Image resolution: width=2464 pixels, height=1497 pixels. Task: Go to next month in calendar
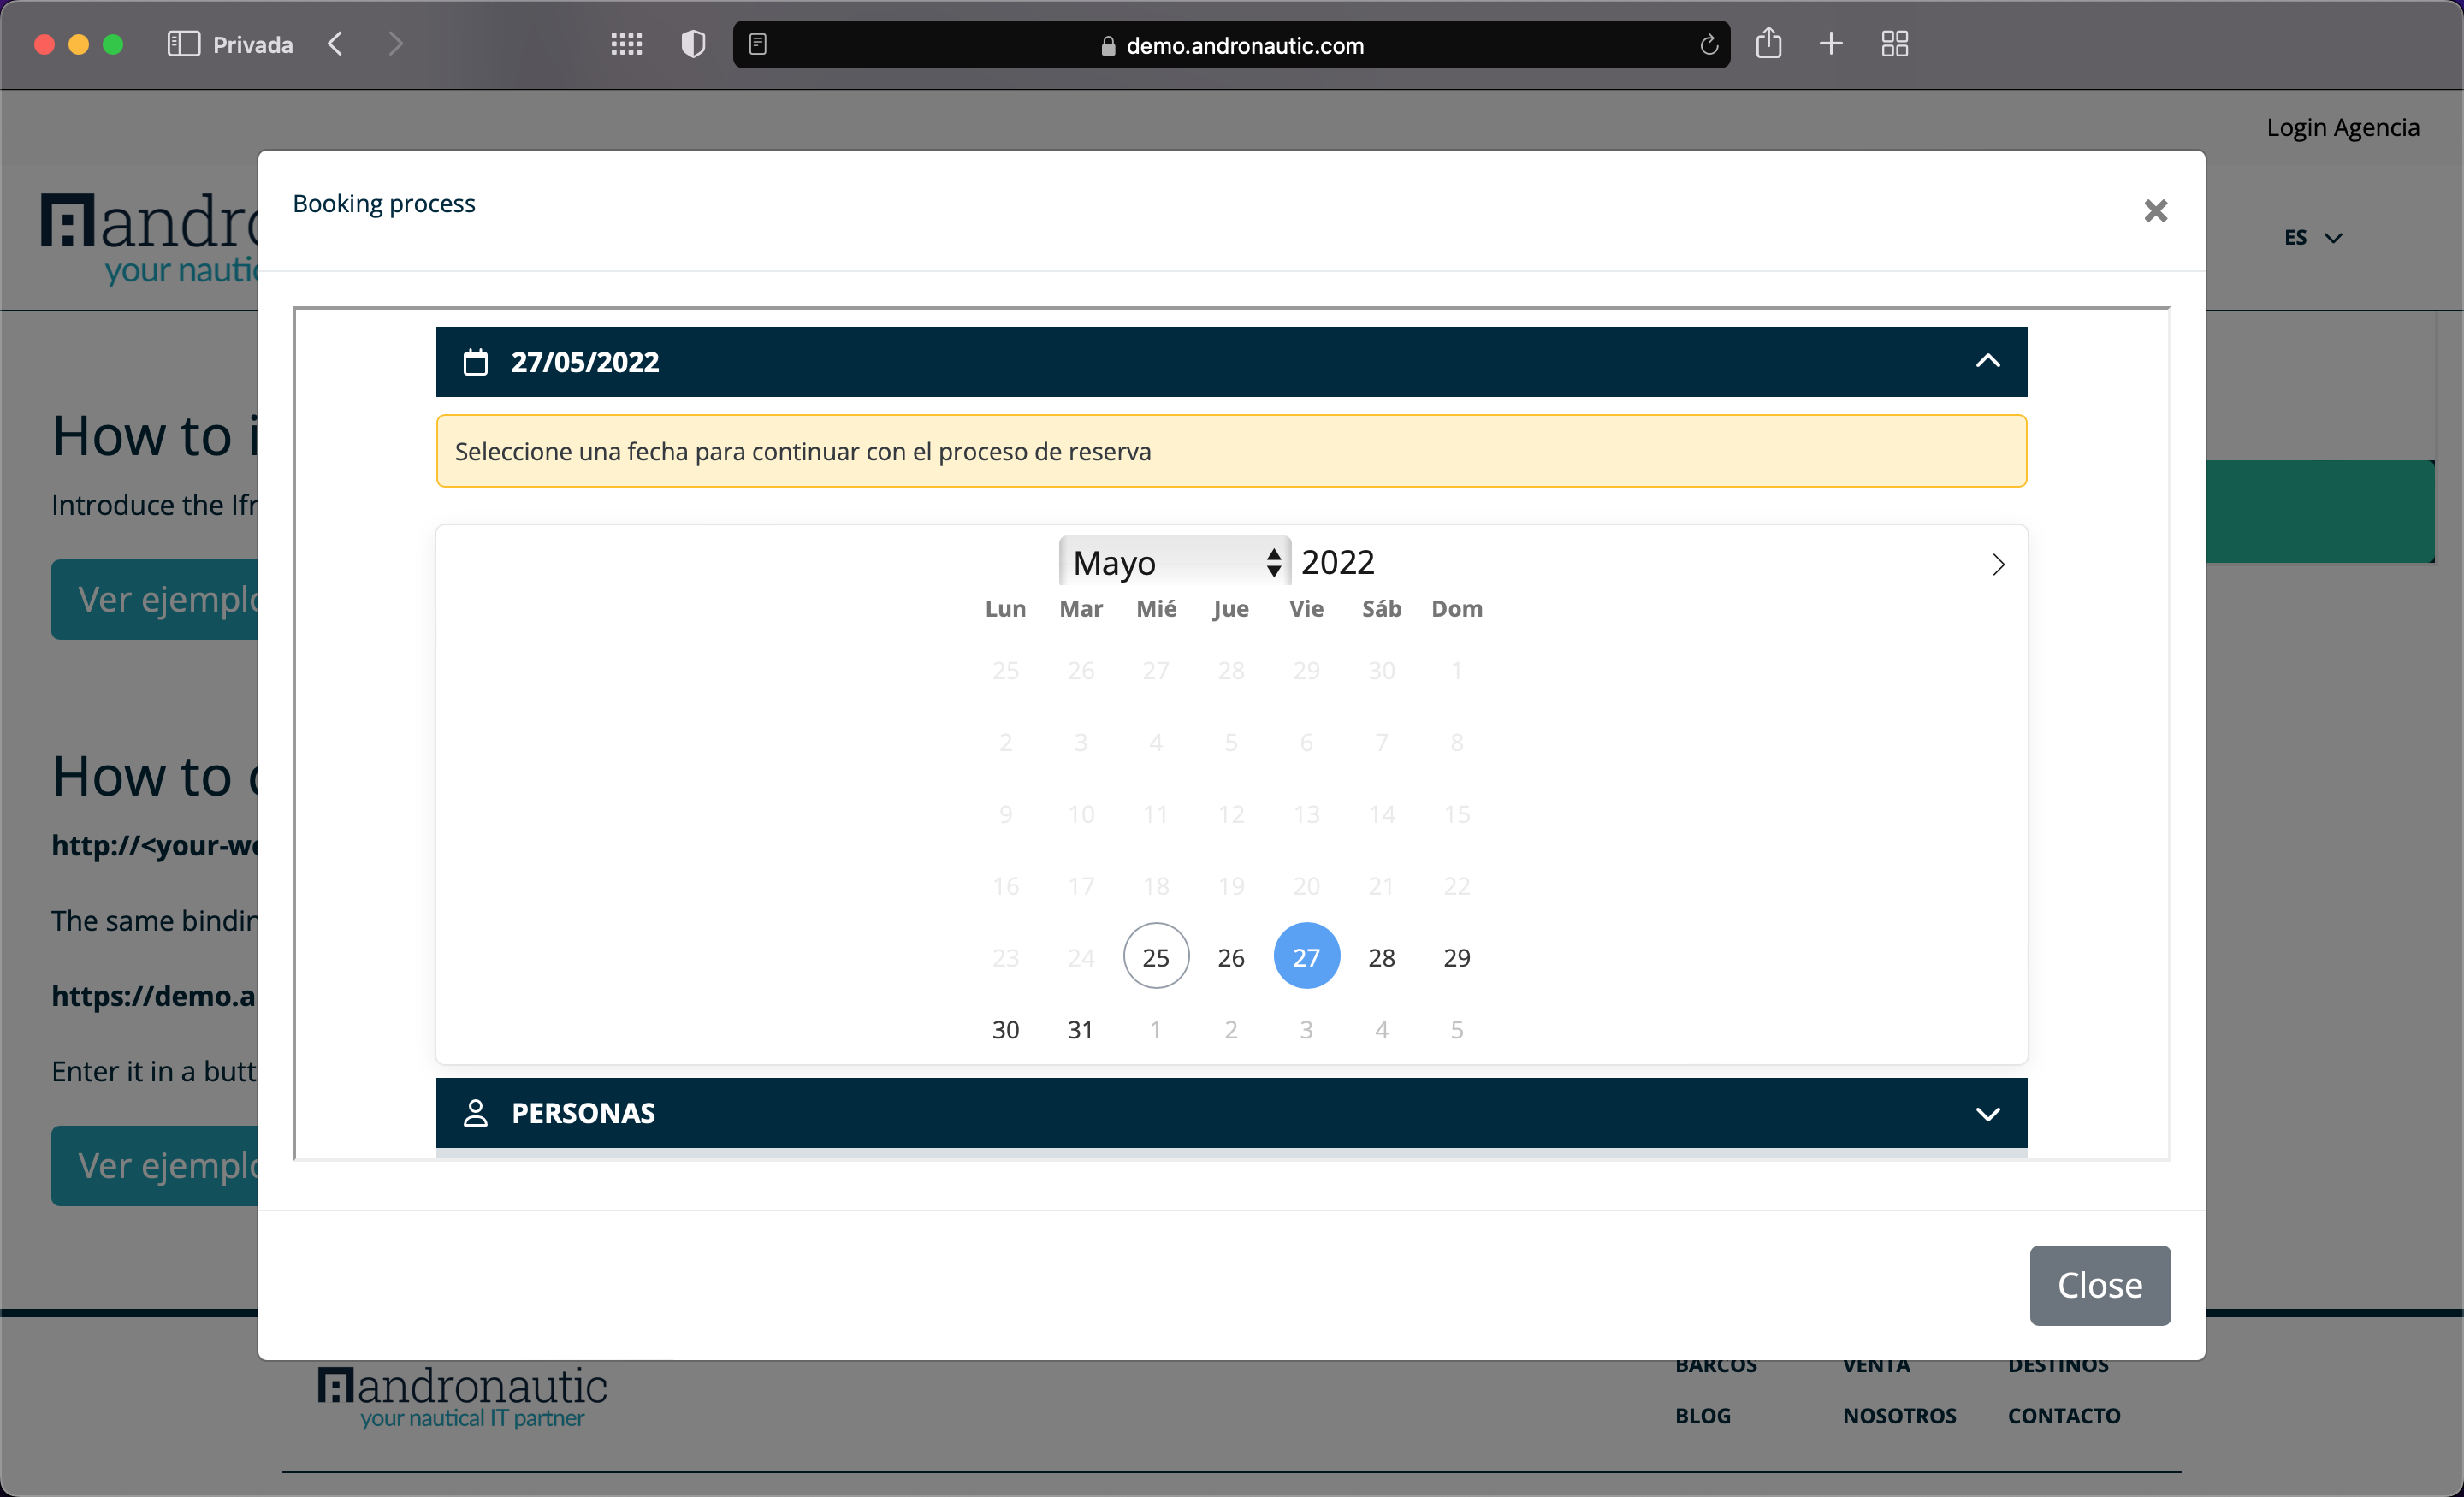(1997, 565)
